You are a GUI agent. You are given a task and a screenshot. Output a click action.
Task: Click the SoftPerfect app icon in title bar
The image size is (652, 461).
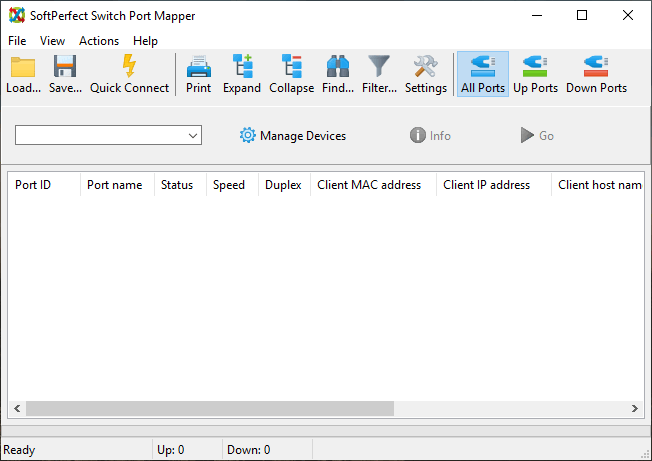point(17,15)
